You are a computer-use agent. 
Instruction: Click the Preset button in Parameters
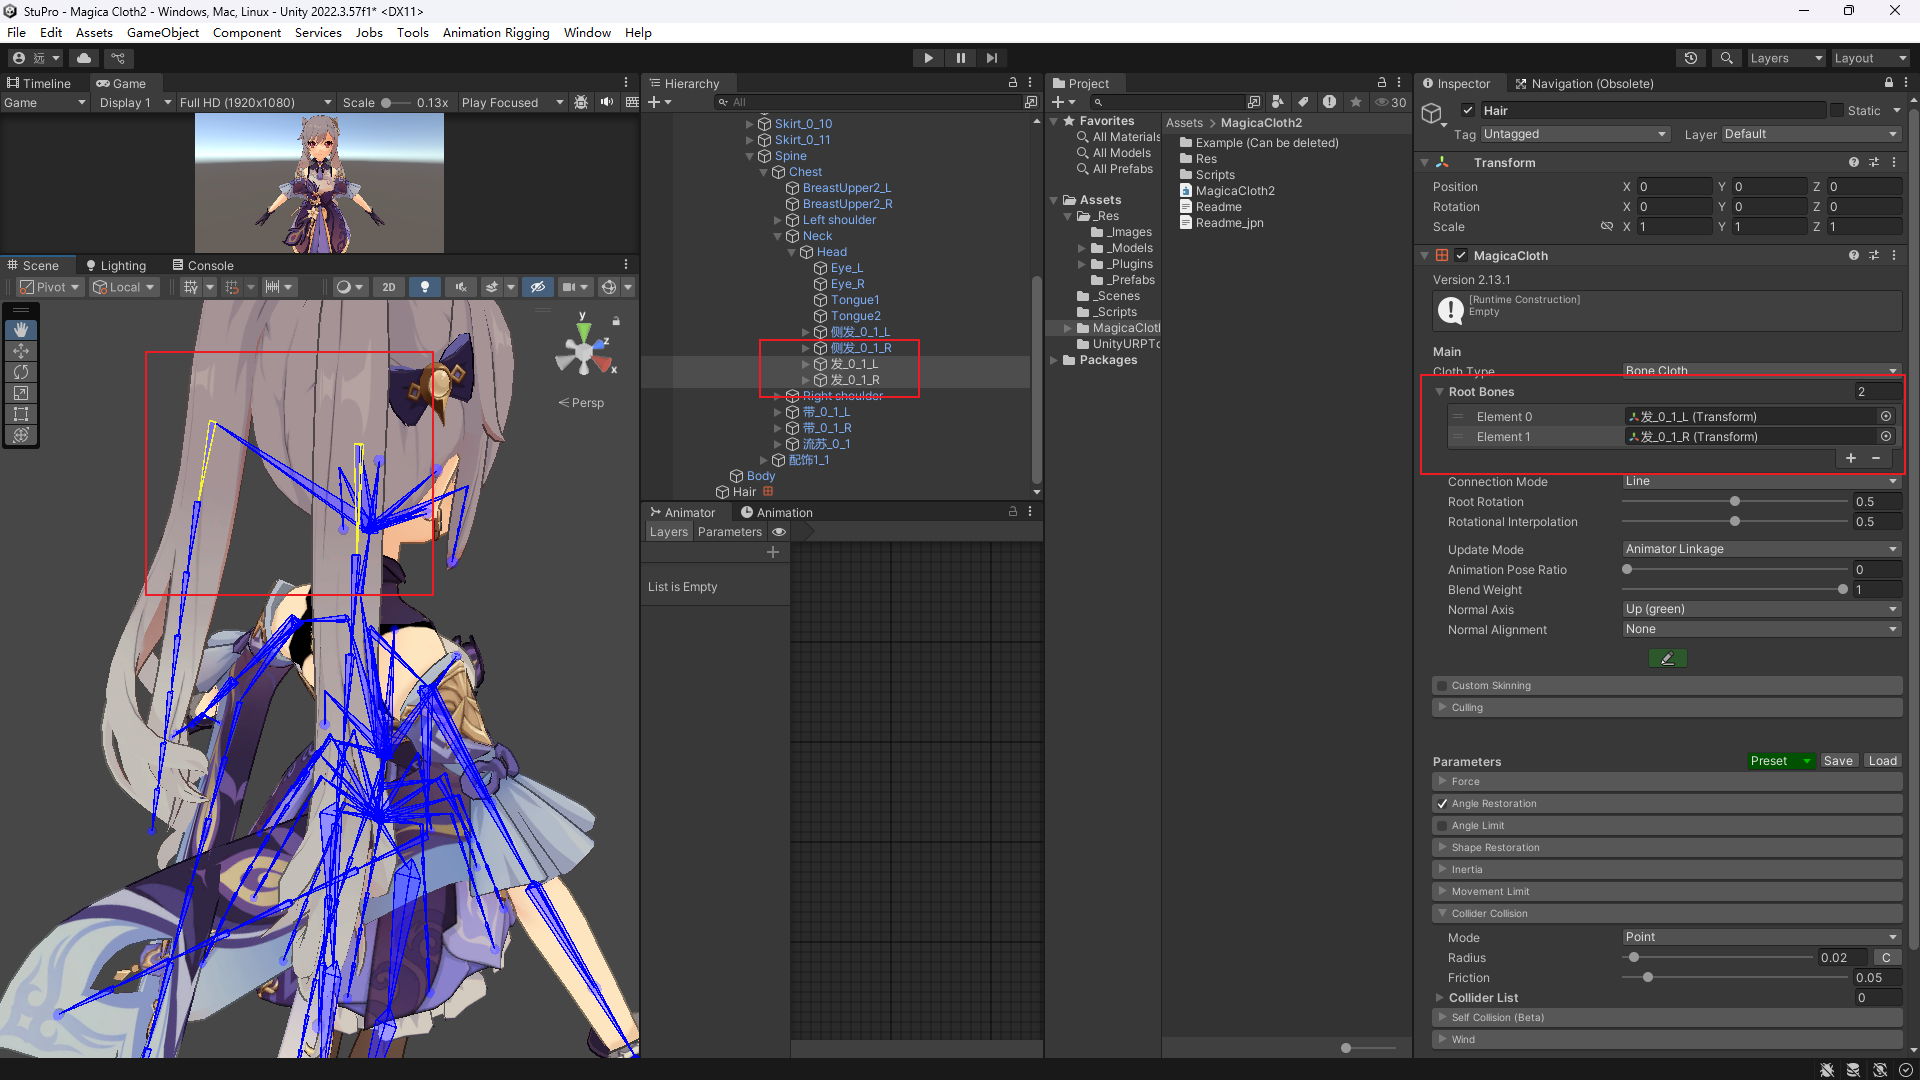(1781, 761)
